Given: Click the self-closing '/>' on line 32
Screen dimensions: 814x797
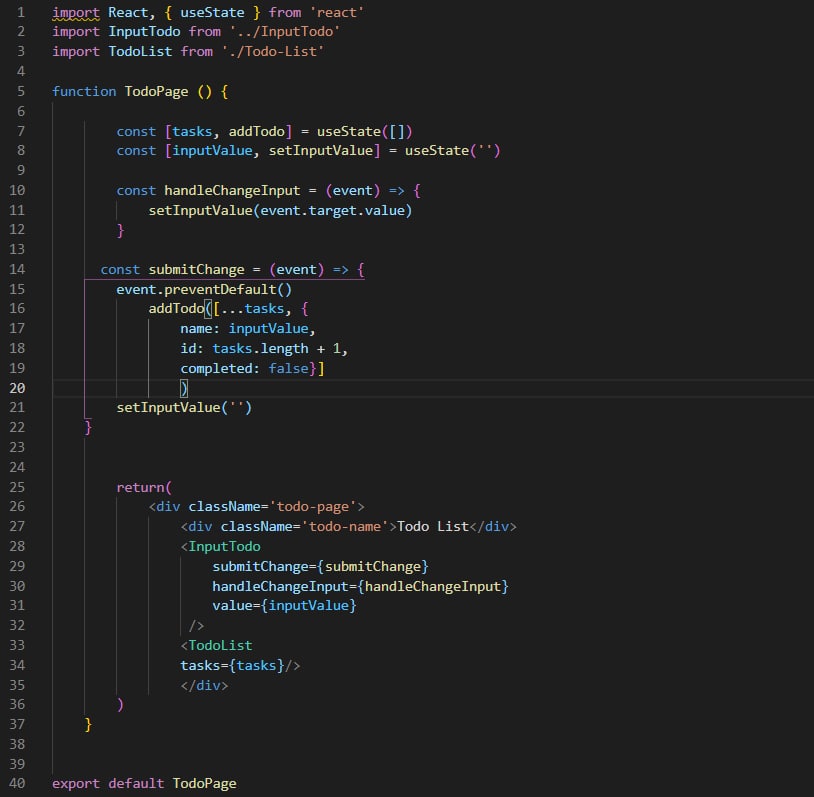Looking at the screenshot, I should tap(196, 626).
